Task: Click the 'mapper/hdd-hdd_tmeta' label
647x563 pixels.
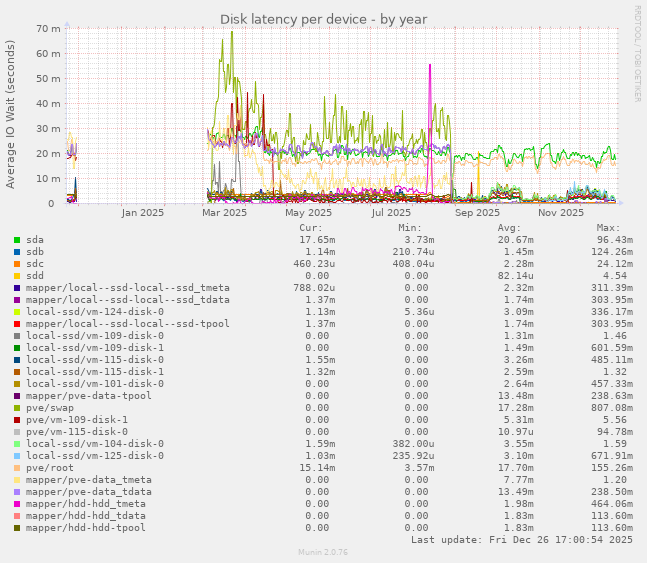Action: pos(86,504)
